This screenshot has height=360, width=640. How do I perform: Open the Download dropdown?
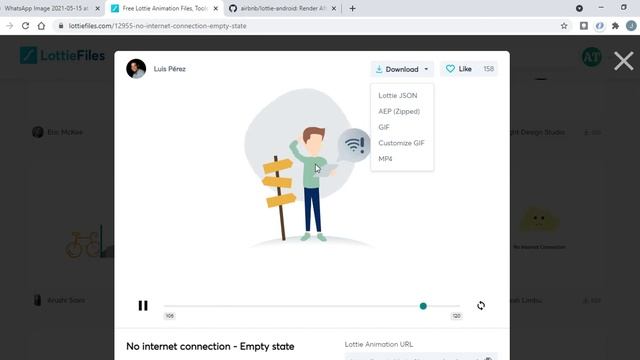402,69
